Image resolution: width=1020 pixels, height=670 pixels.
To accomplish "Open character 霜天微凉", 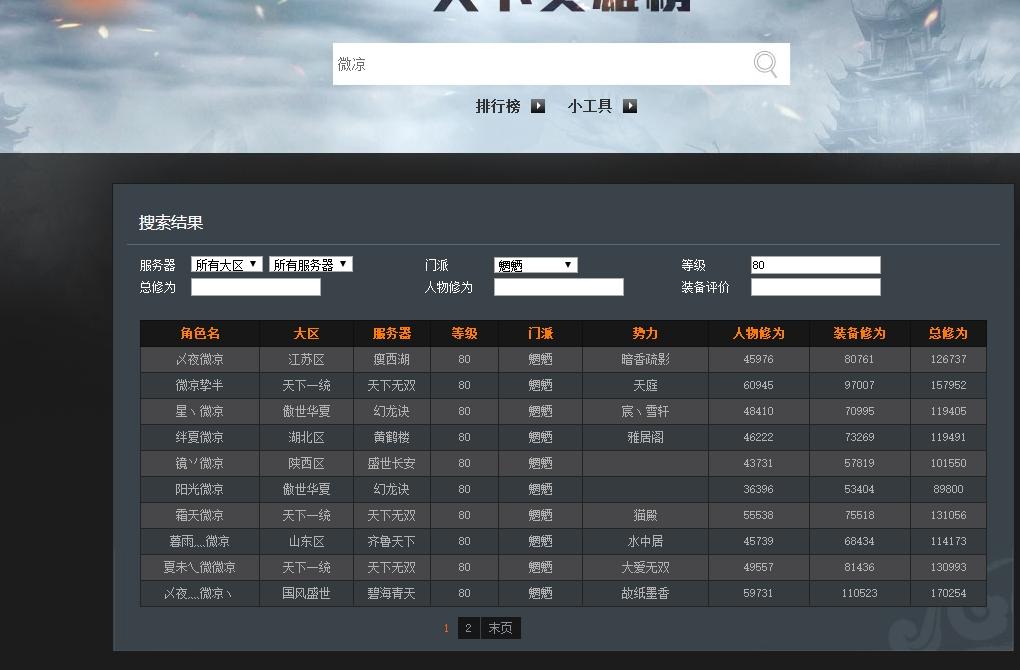I will tap(200, 515).
